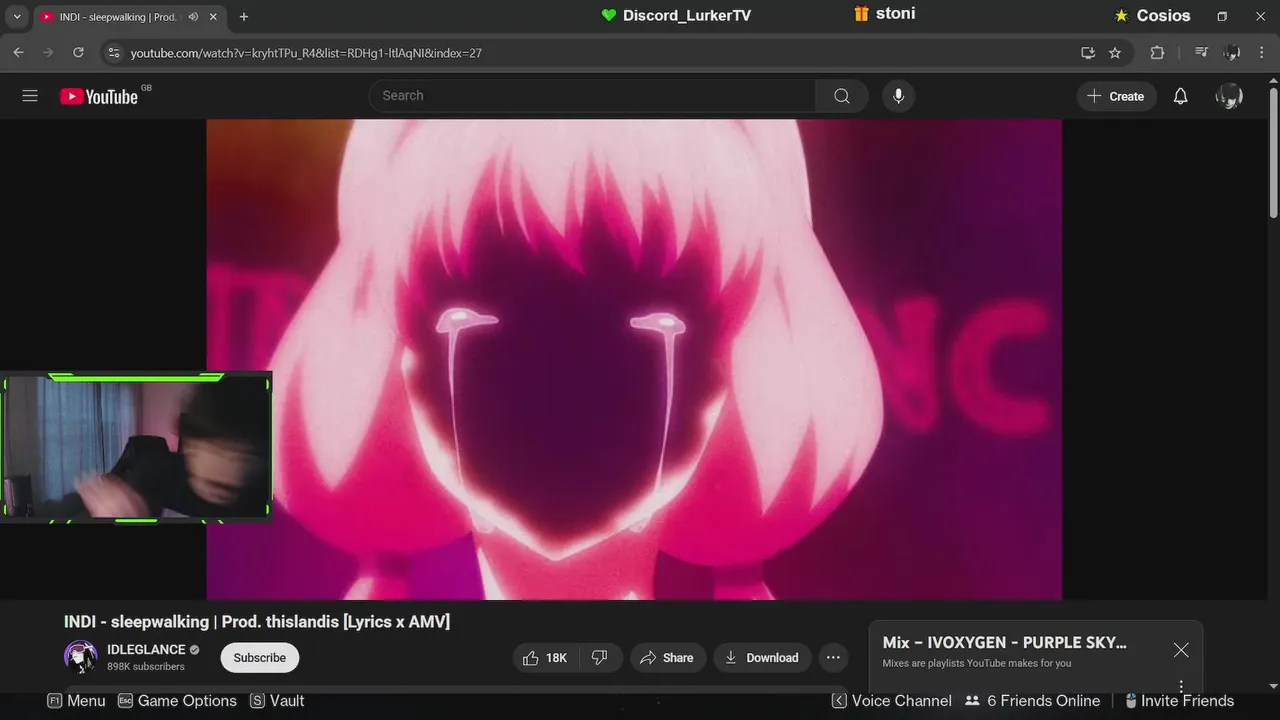Image resolution: width=1280 pixels, height=720 pixels.
Task: Click 898K subscribers text
Action: (146, 667)
